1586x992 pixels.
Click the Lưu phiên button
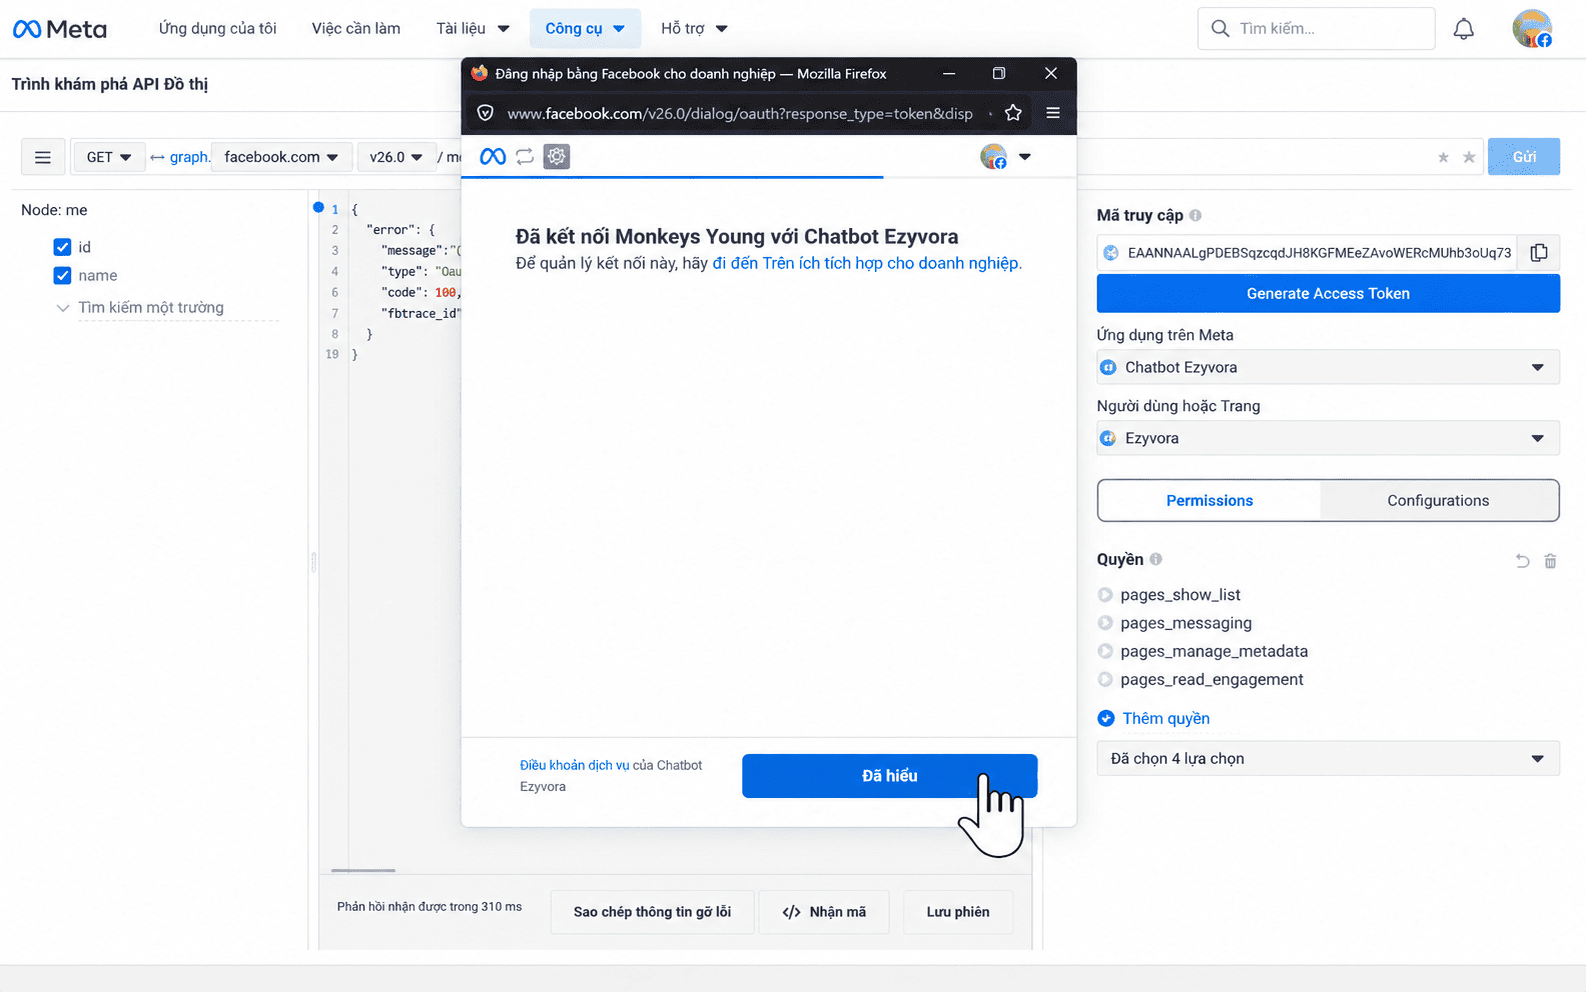click(958, 912)
